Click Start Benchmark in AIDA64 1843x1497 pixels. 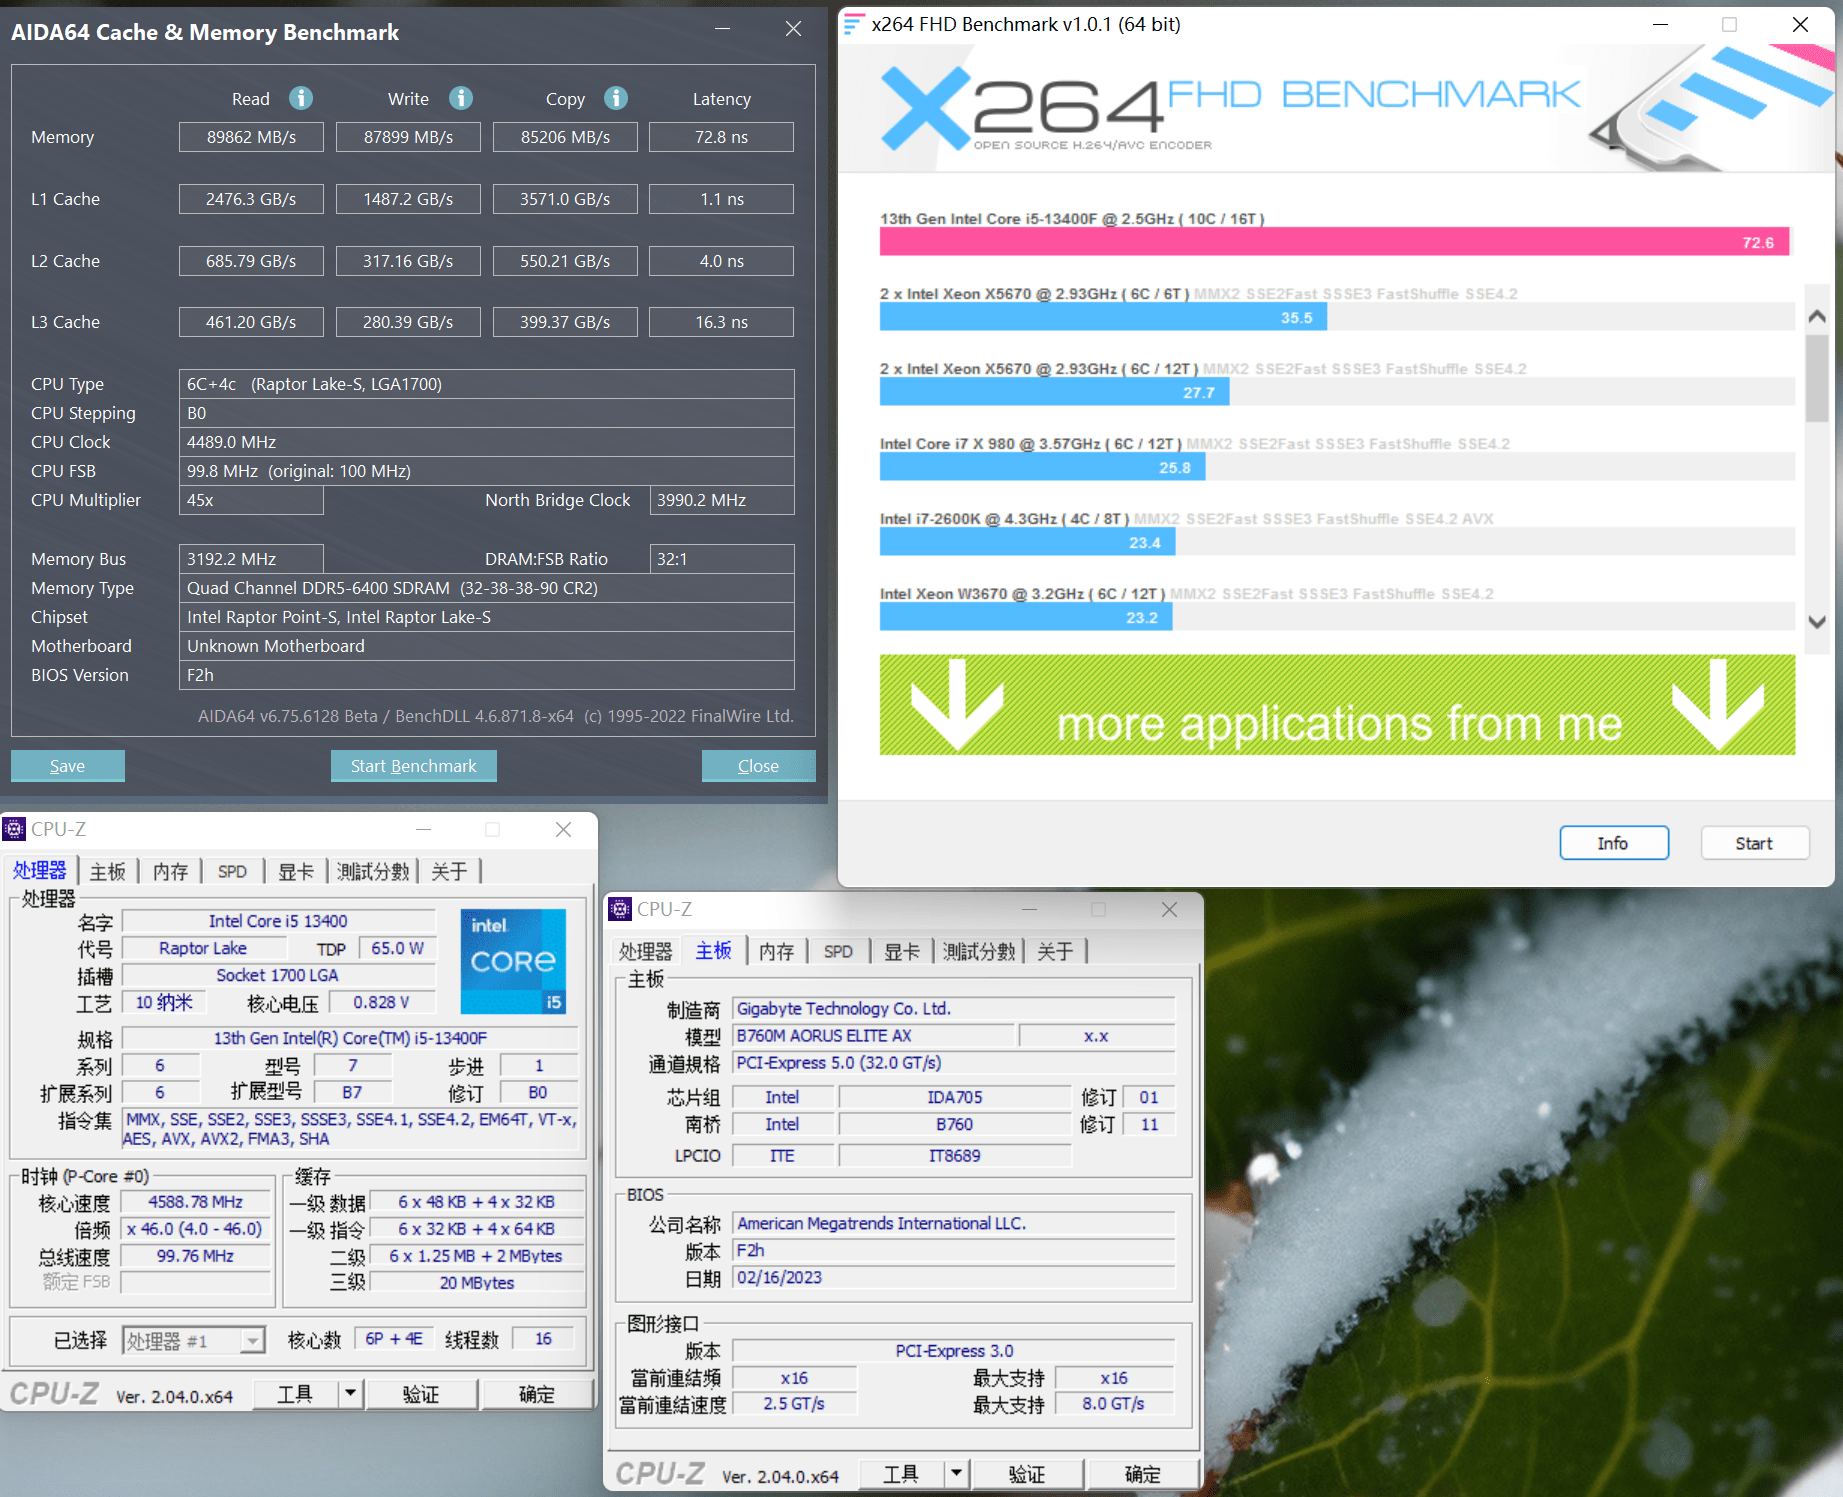tap(414, 766)
